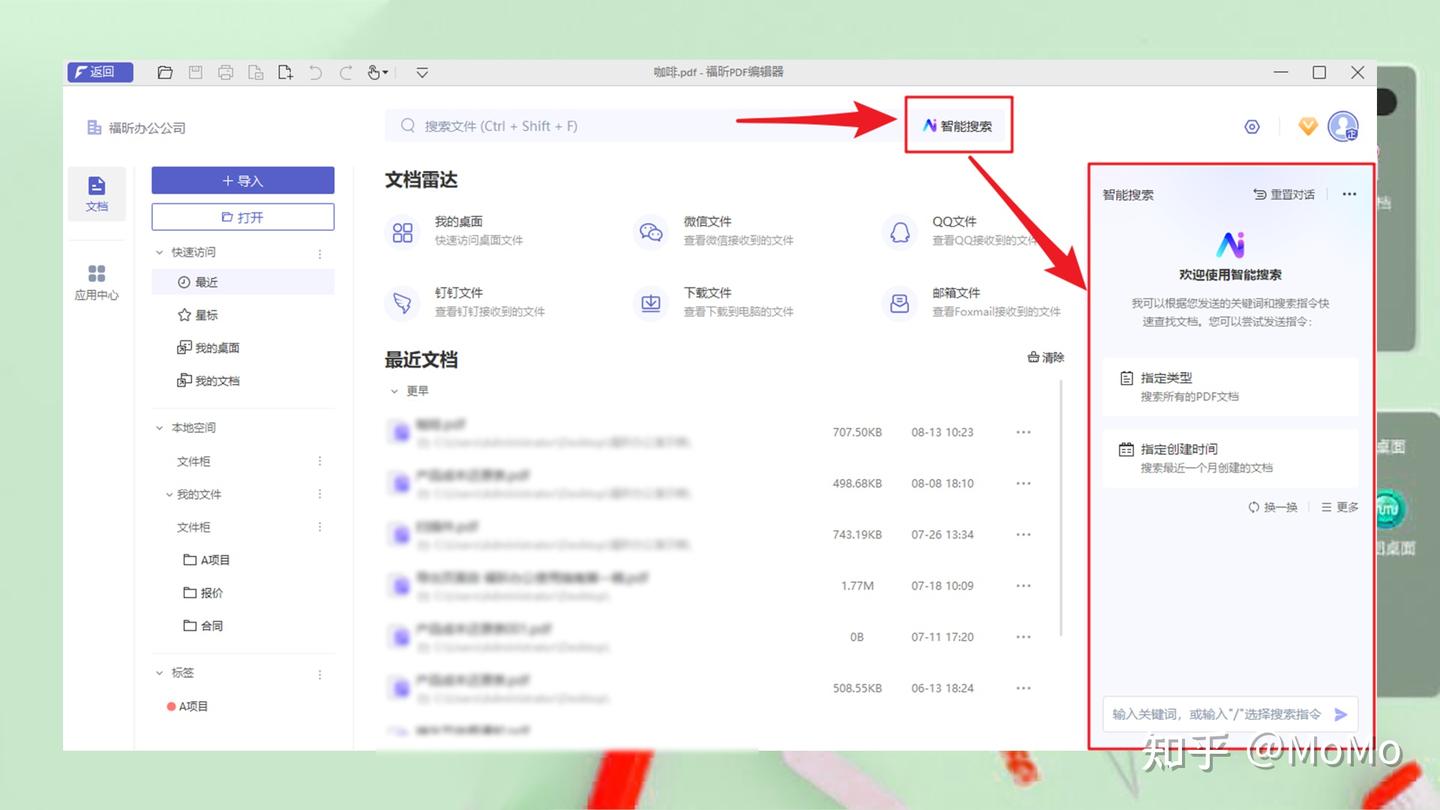Click 清除 to clear recent documents

(1046, 357)
